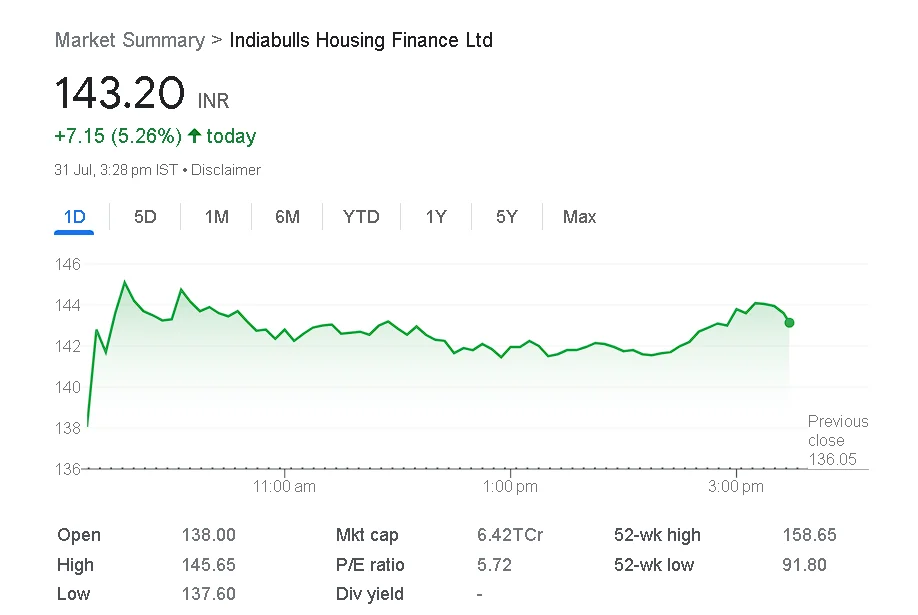
Task: Click the INR currency label
Action: point(214,101)
